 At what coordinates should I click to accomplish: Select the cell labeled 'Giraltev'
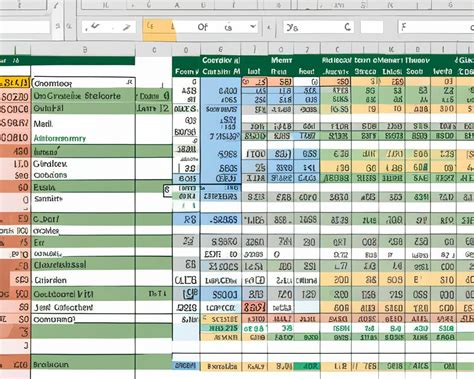click(83, 164)
